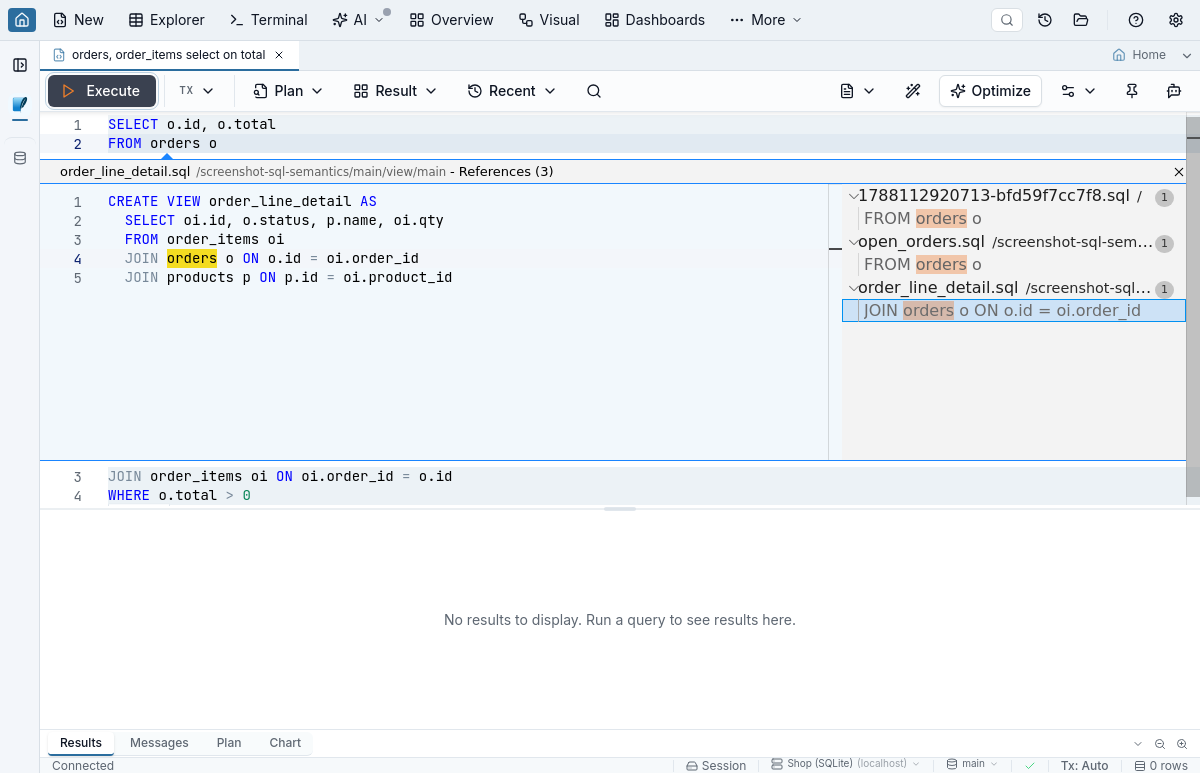Switch to the Chart tab
The image size is (1200, 773).
(285, 743)
